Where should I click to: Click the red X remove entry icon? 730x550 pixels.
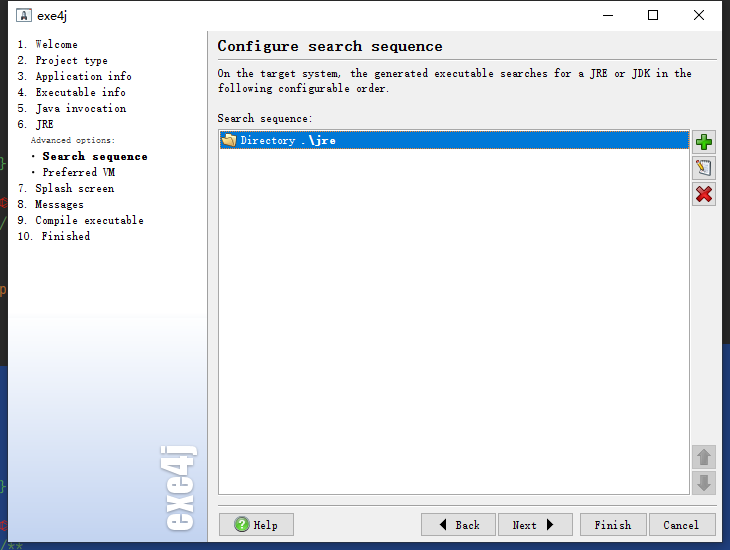704,194
